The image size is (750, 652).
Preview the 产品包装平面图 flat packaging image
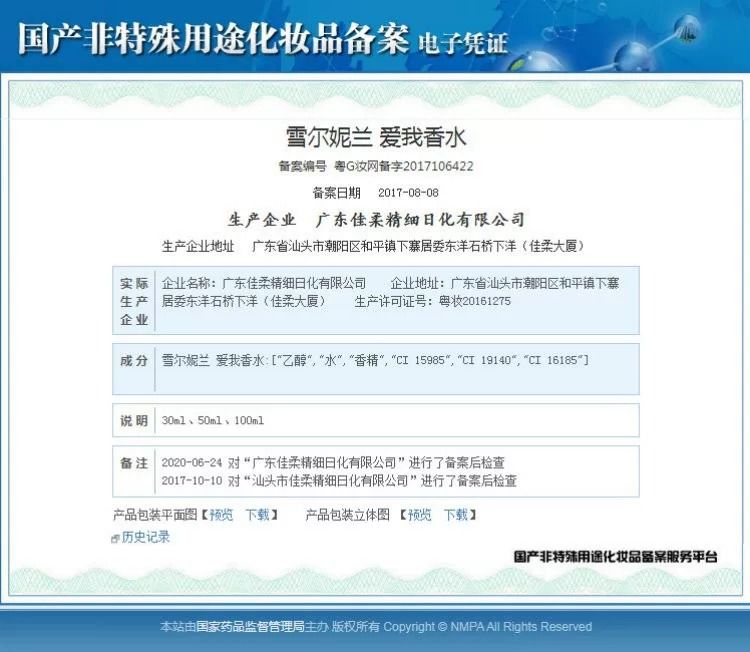coord(221,515)
